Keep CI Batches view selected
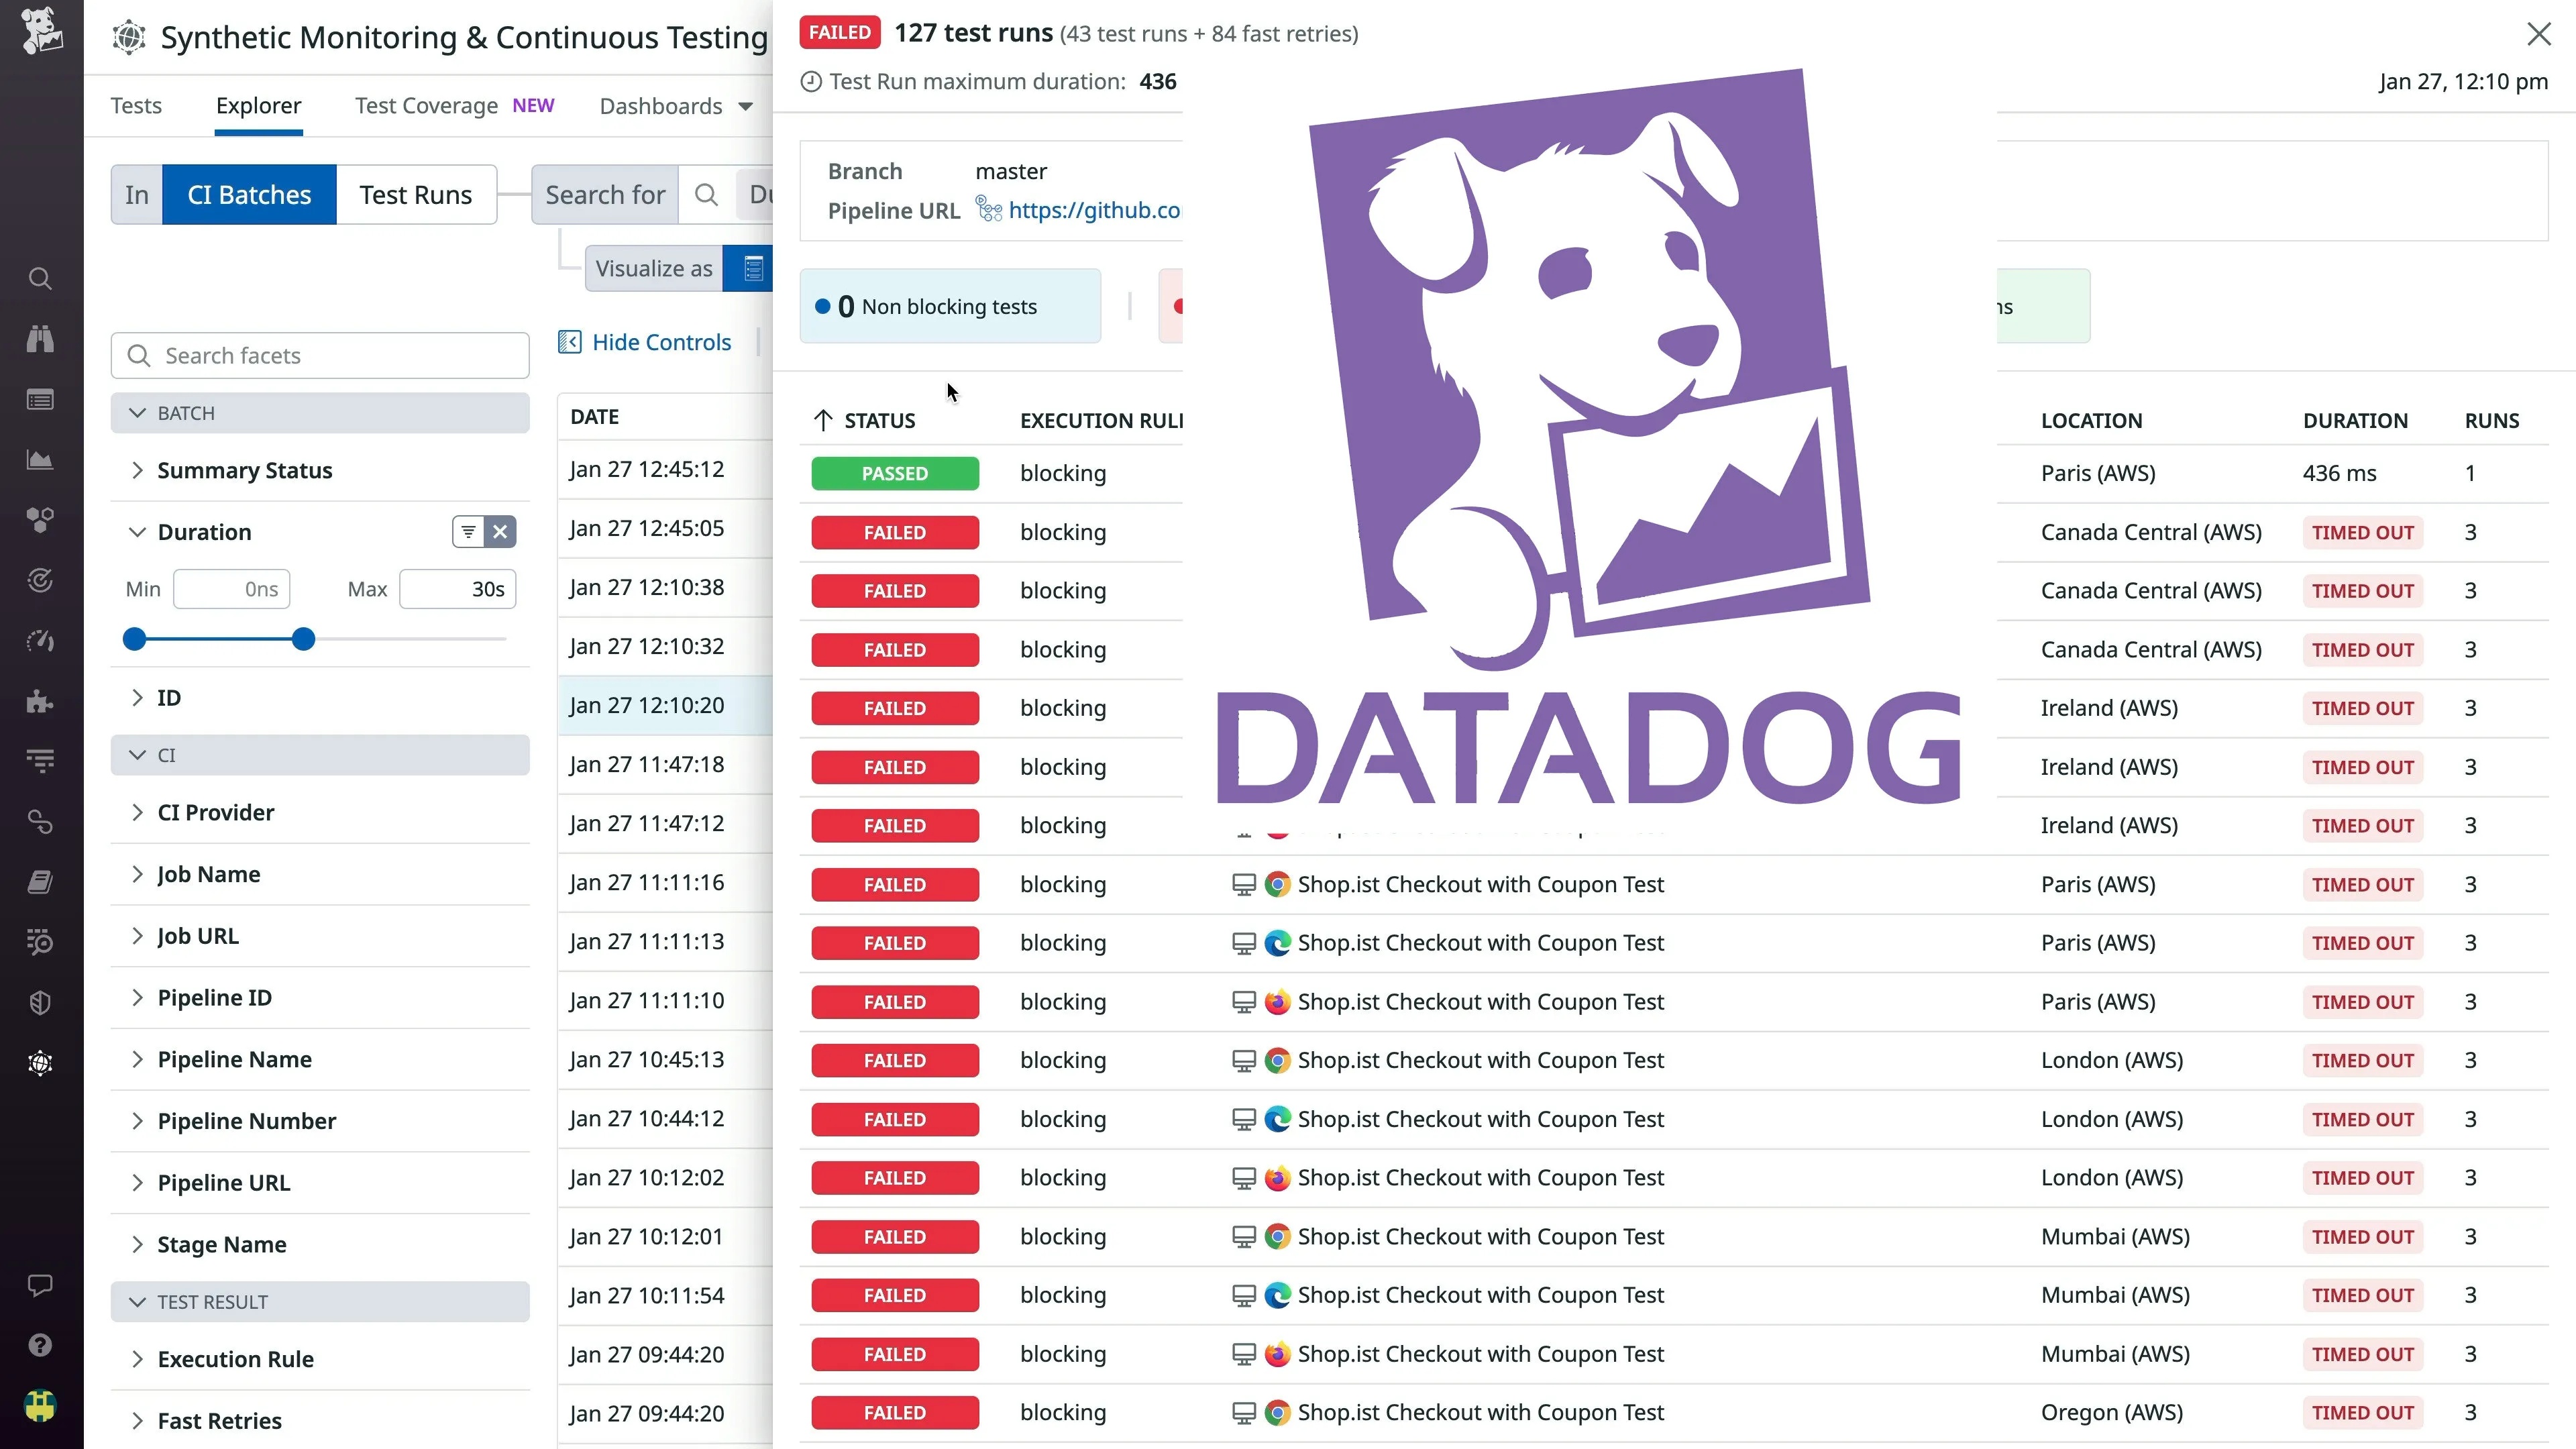Screen dimensions: 2576x1449 [249, 194]
